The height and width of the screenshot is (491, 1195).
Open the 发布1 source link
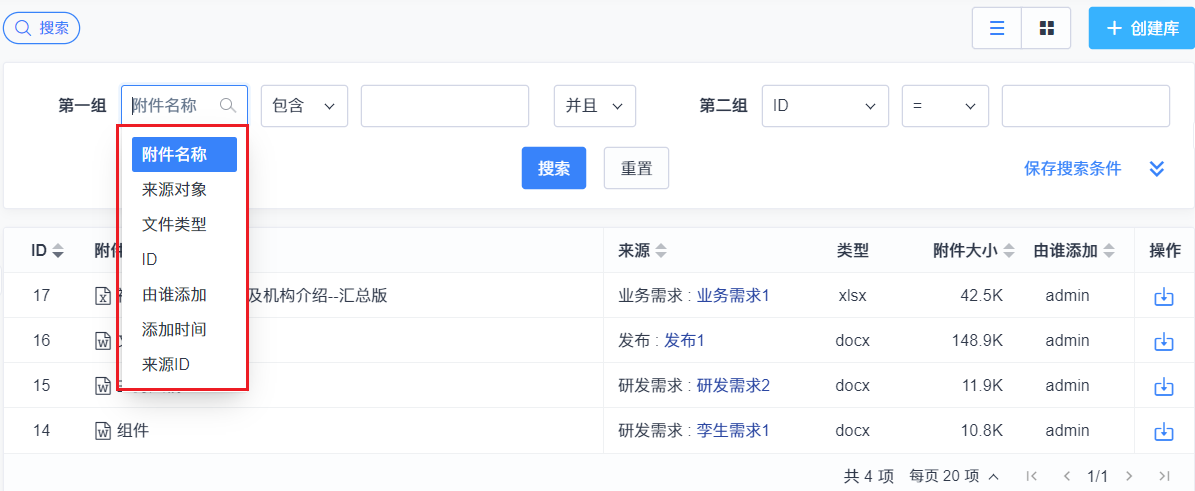(684, 341)
